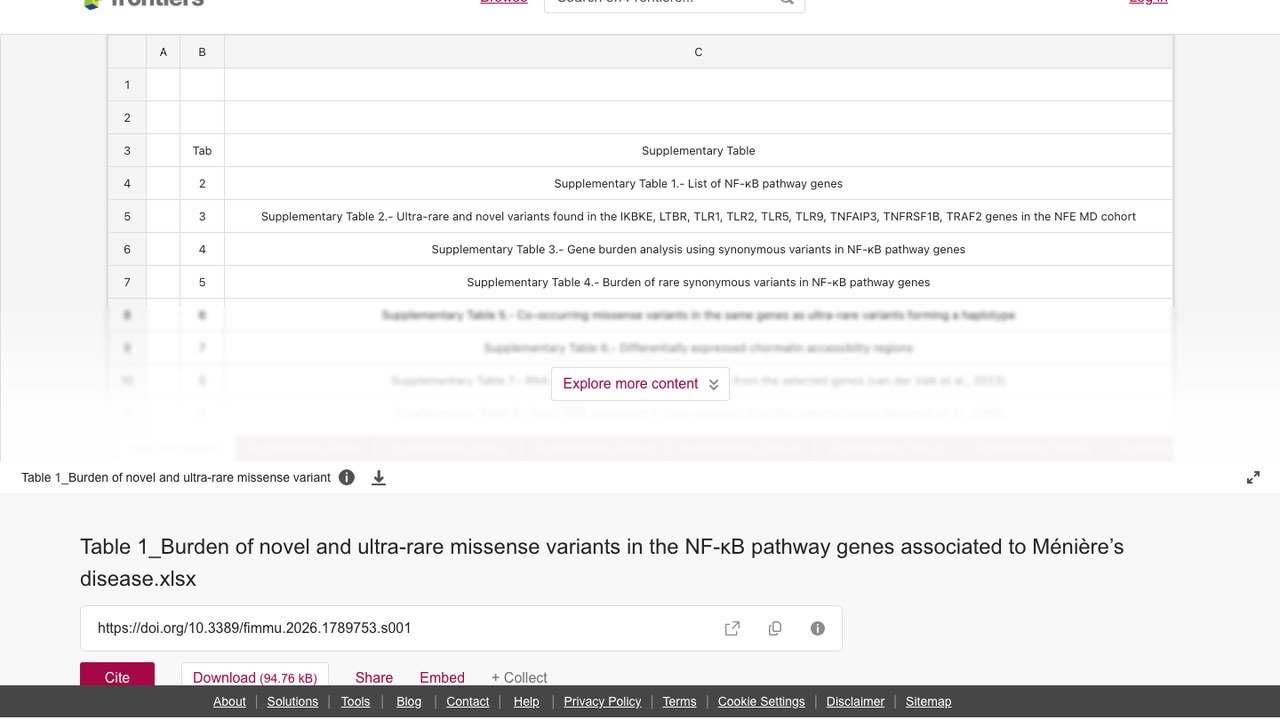Open the Disclaimer footer link

(x=855, y=701)
